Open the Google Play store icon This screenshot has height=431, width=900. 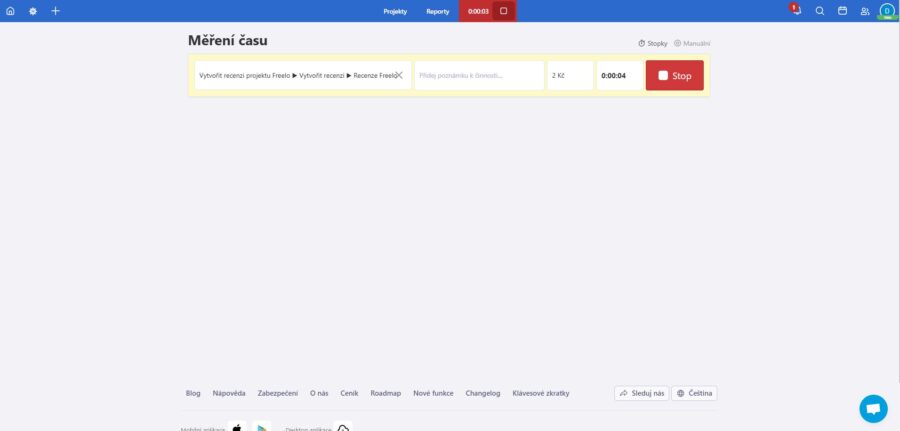262,427
